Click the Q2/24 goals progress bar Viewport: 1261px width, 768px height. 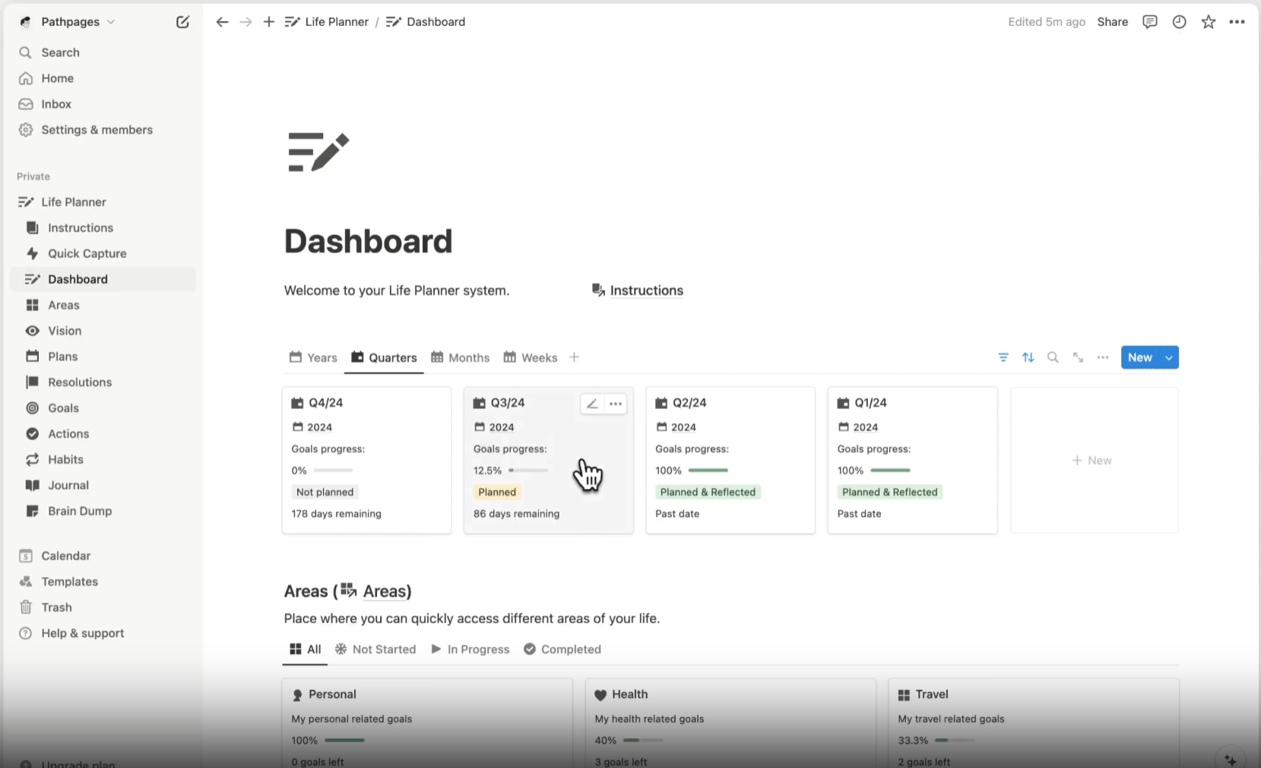(x=708, y=470)
